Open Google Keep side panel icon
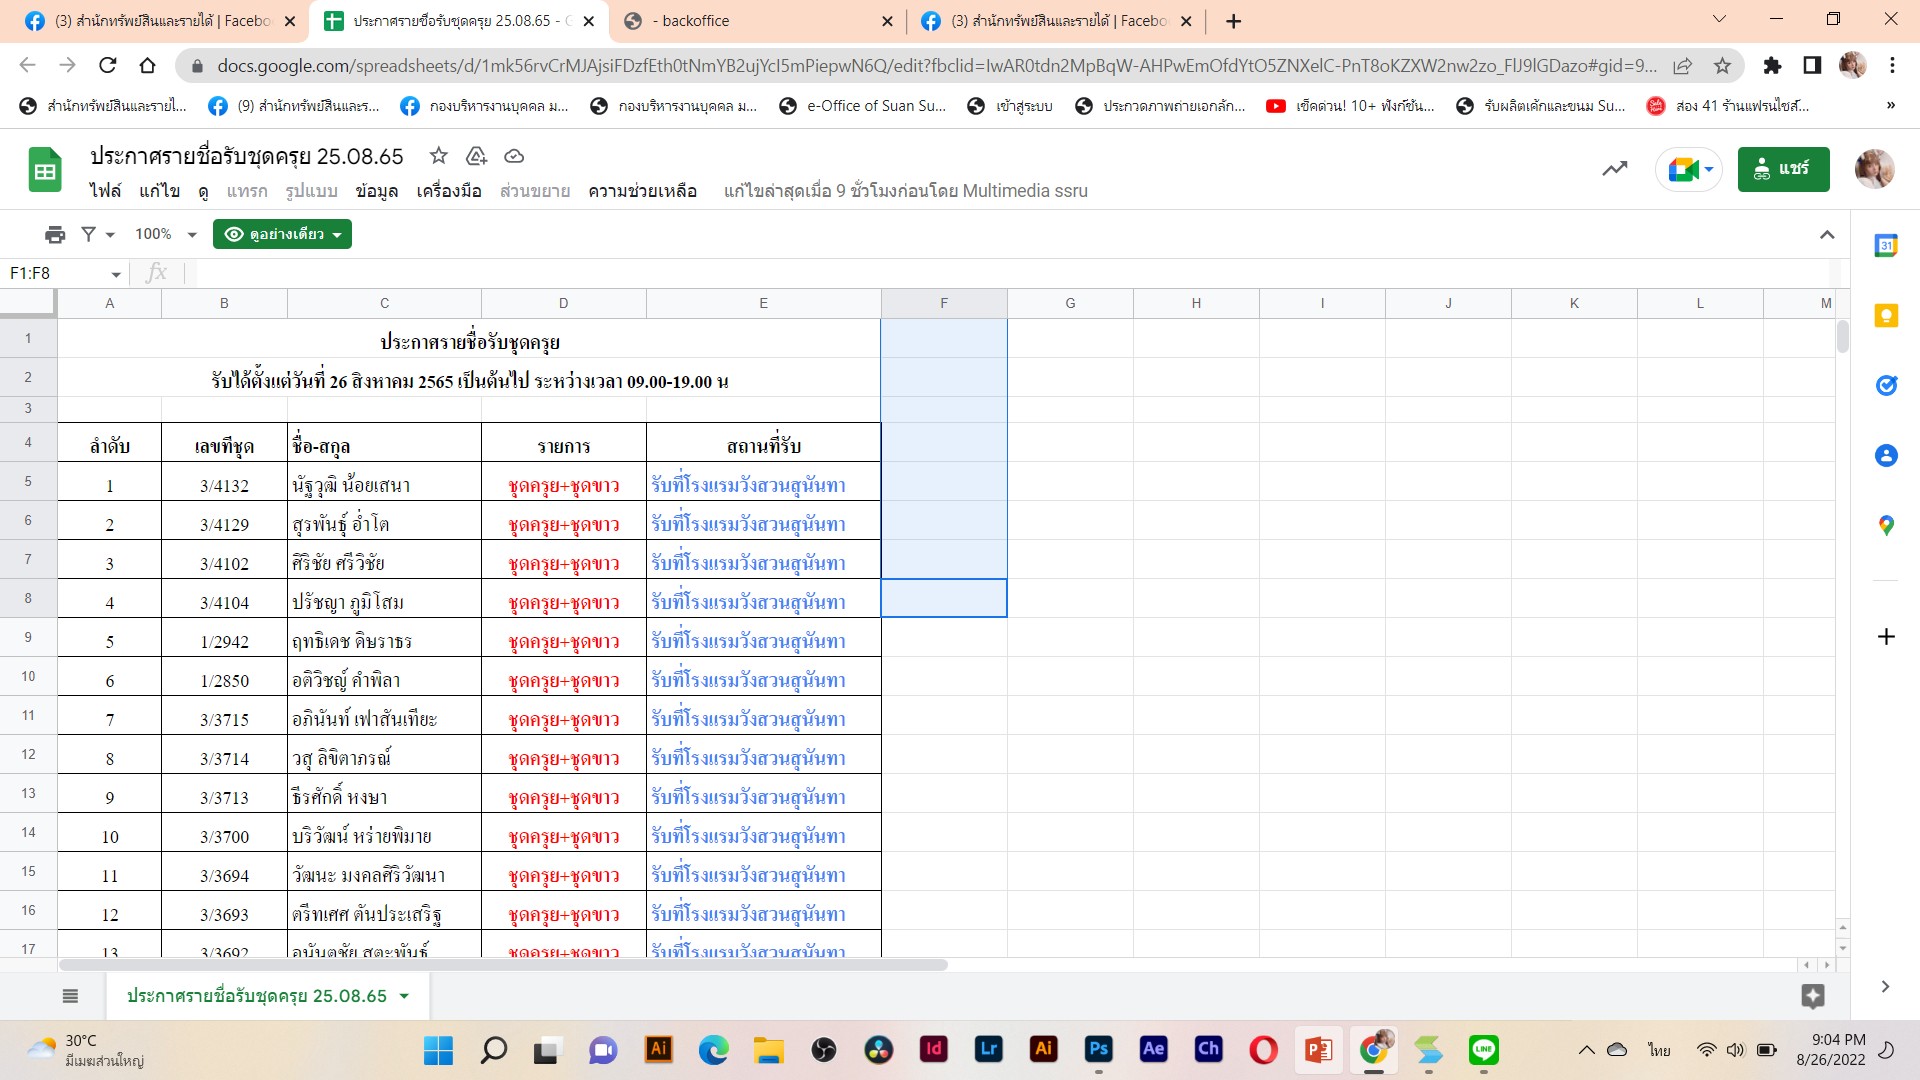 click(x=1886, y=316)
